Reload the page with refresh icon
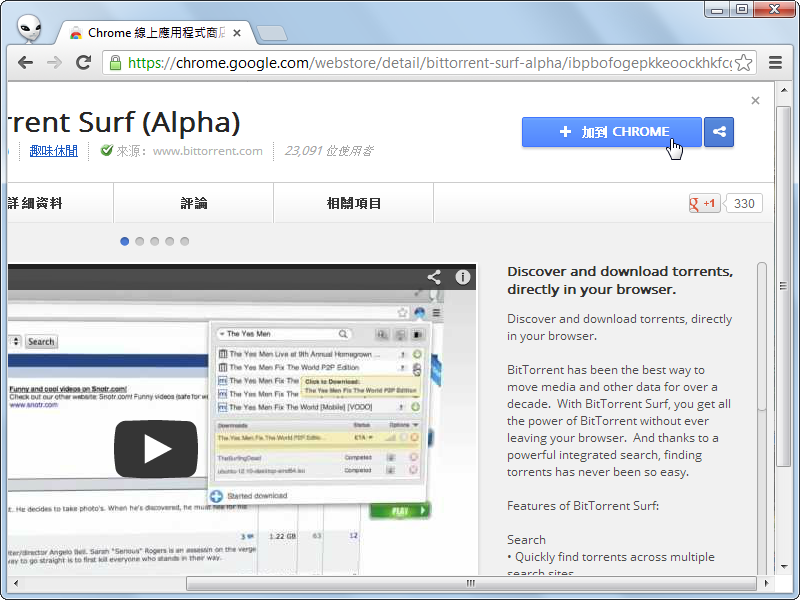The image size is (800, 600). [x=83, y=62]
